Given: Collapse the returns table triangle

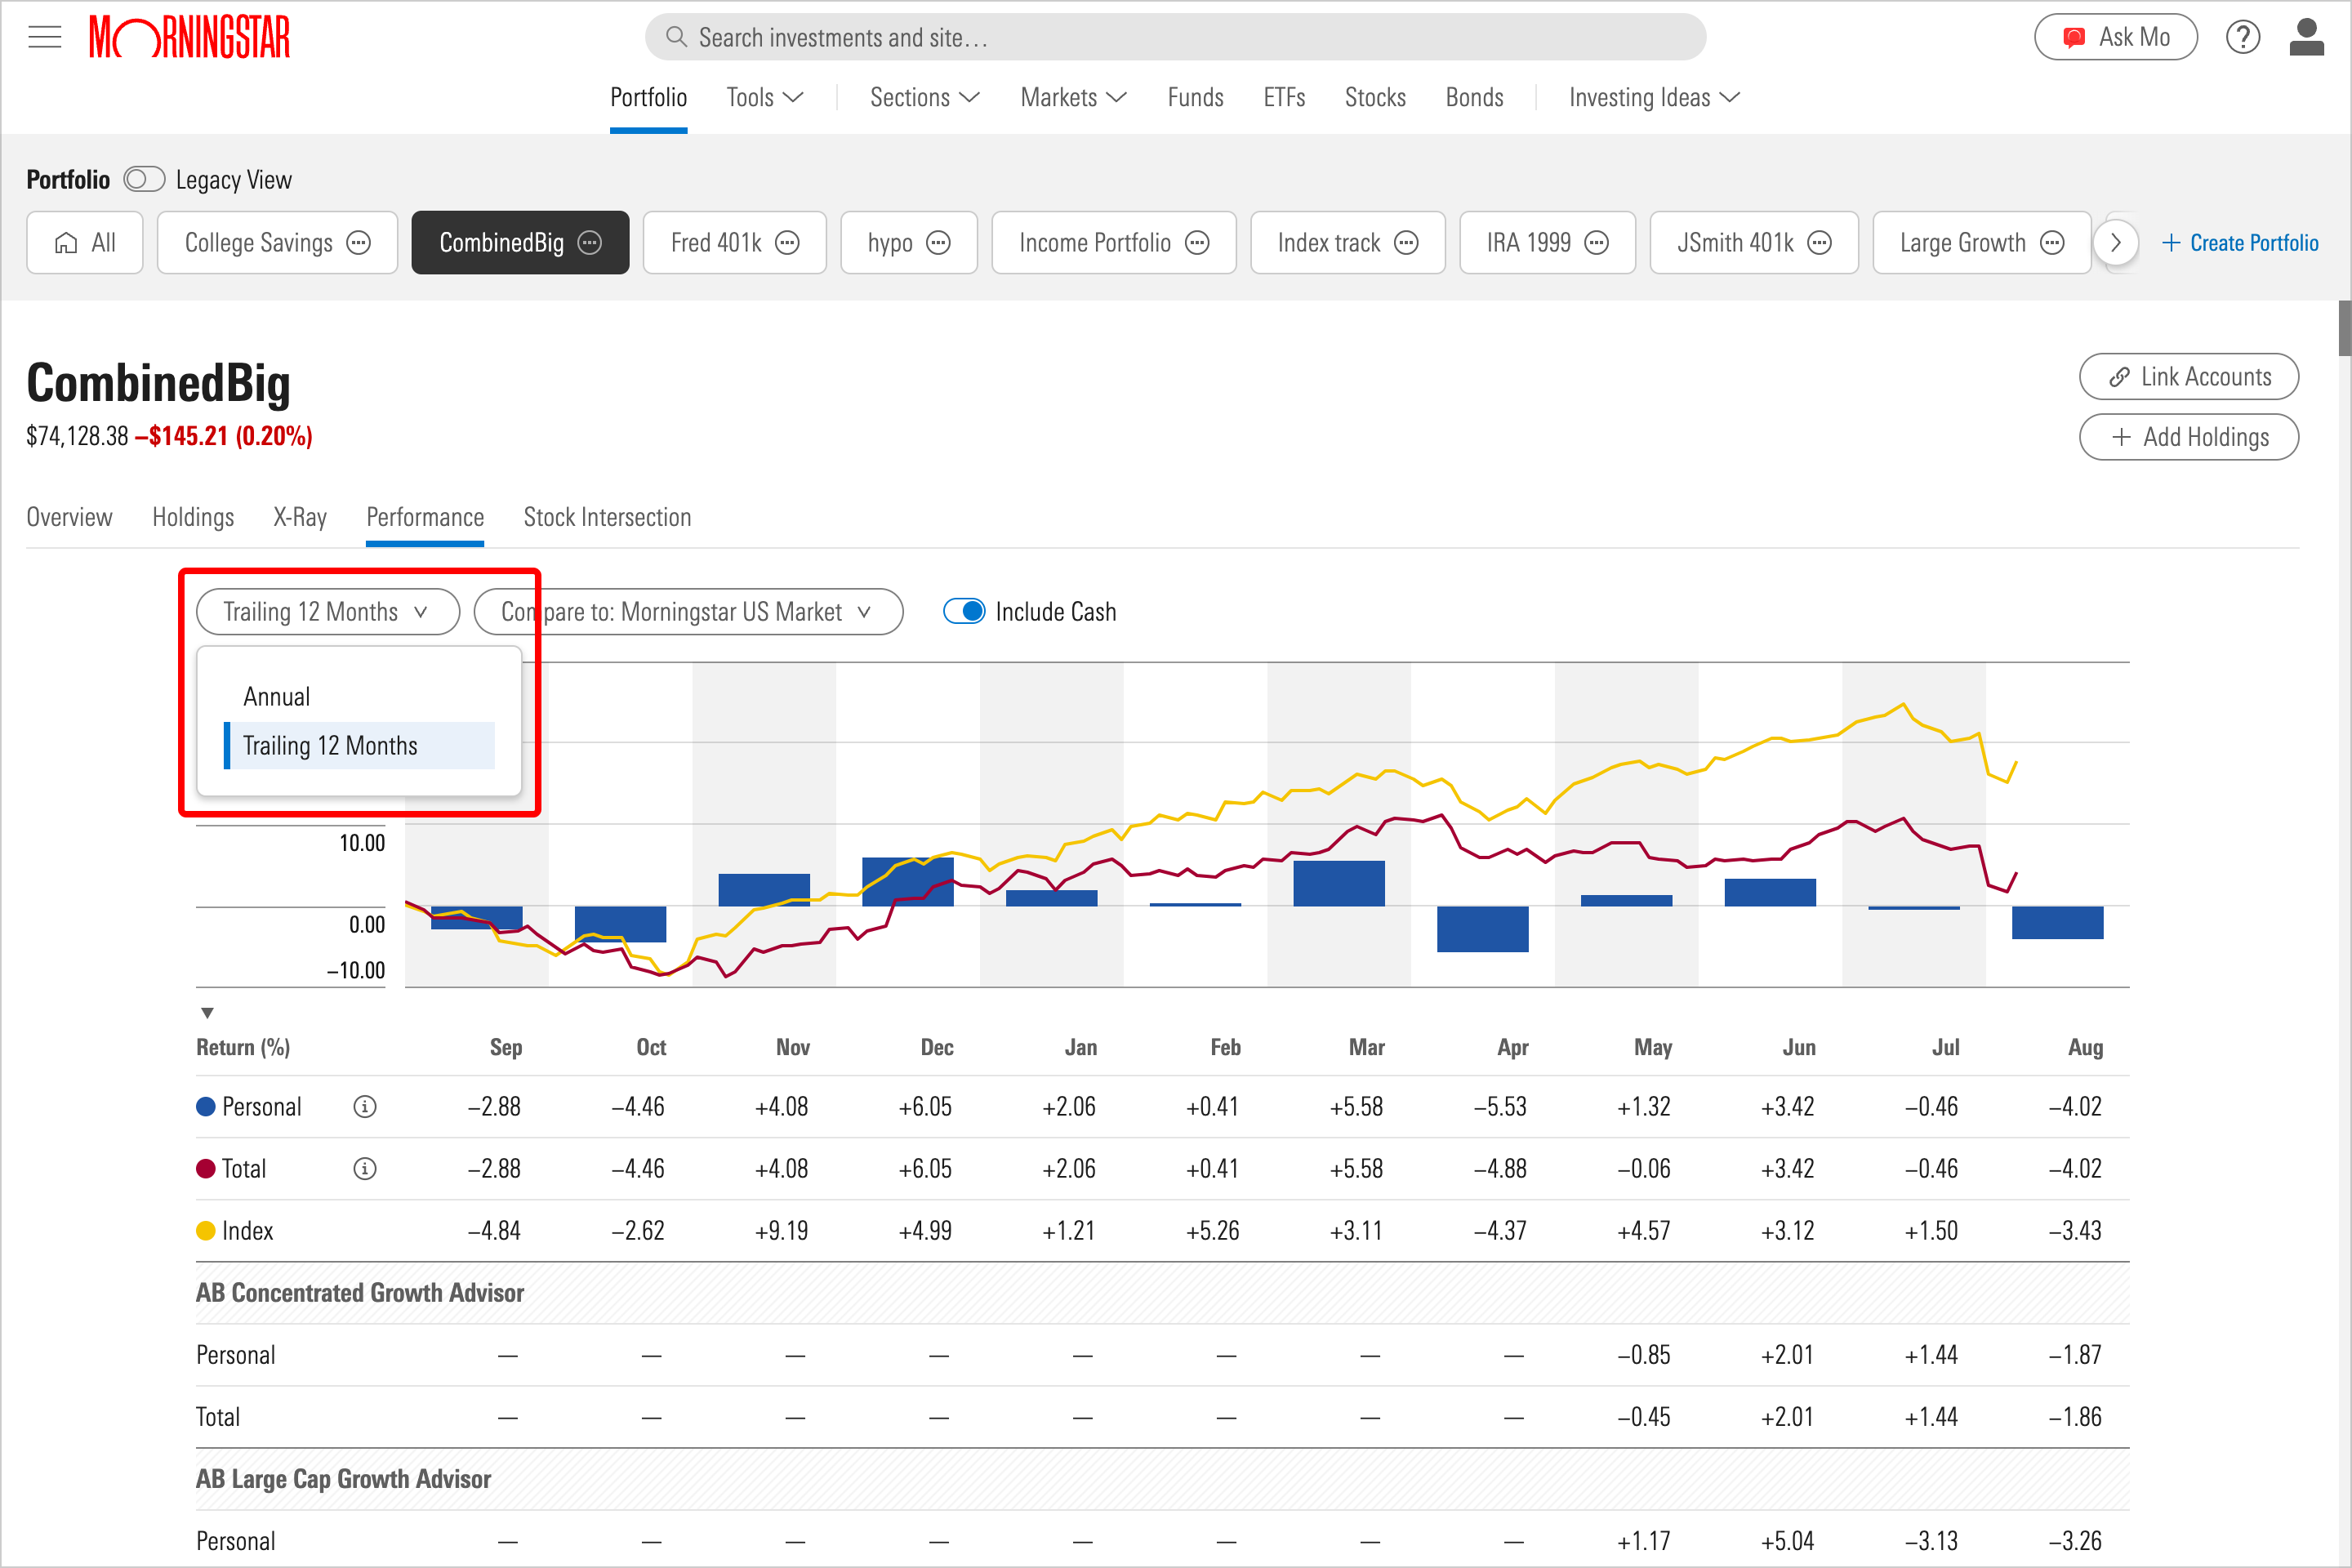Looking at the screenshot, I should (x=207, y=1013).
